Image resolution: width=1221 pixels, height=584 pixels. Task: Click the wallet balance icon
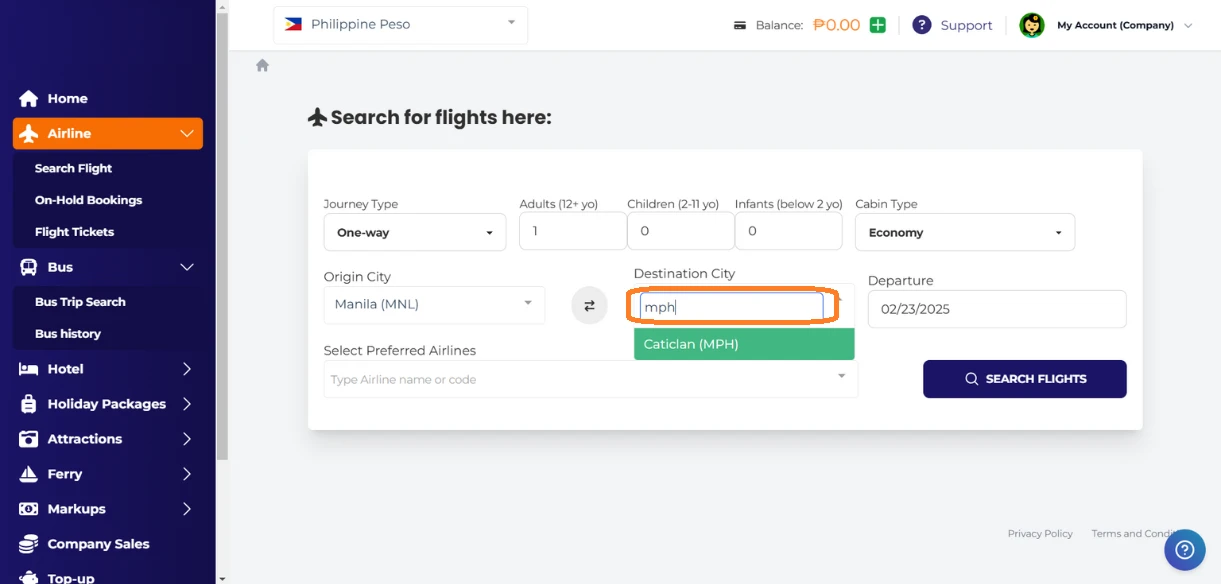pyautogui.click(x=739, y=26)
